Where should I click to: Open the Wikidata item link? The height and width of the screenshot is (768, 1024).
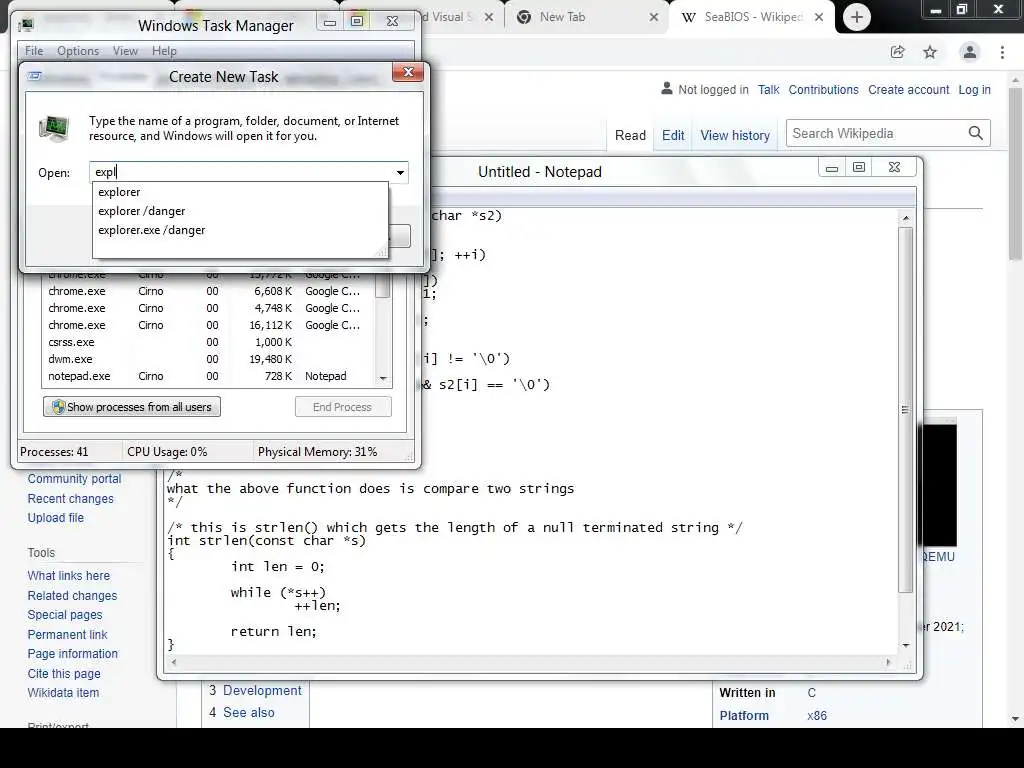click(x=63, y=693)
